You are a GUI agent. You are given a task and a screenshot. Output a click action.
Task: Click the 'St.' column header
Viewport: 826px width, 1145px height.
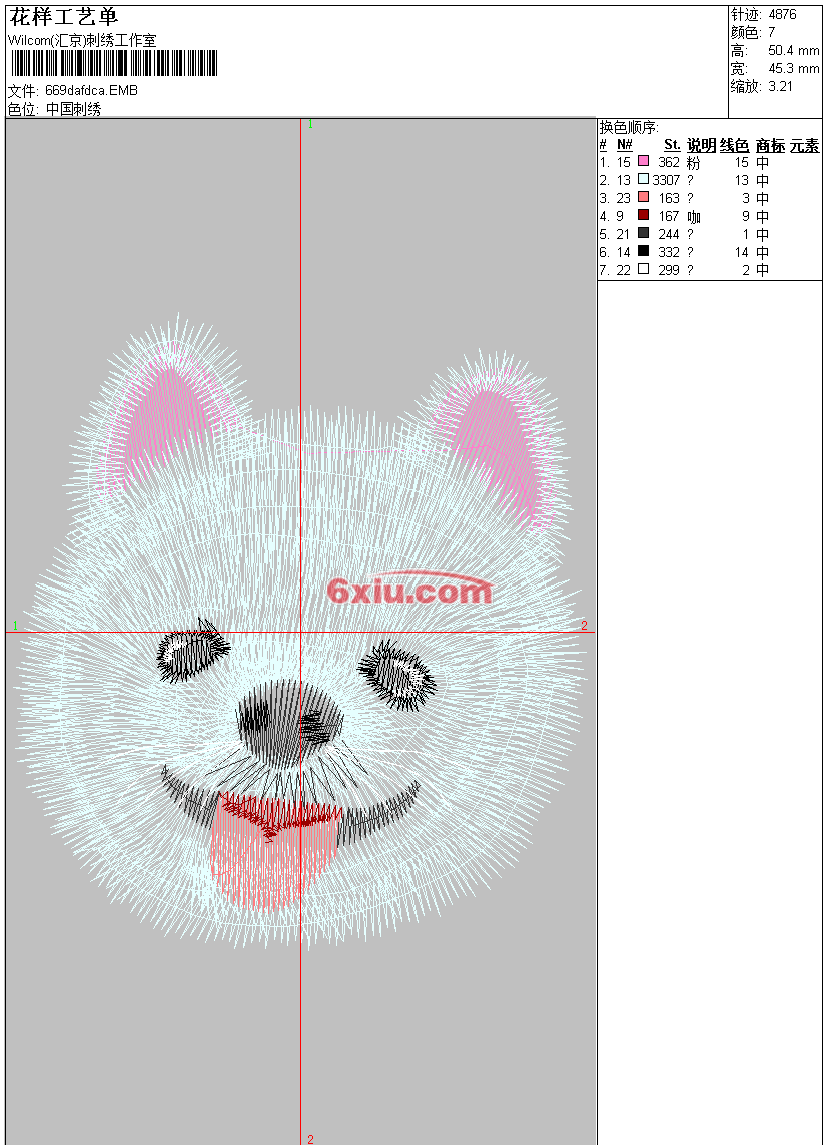tap(672, 145)
